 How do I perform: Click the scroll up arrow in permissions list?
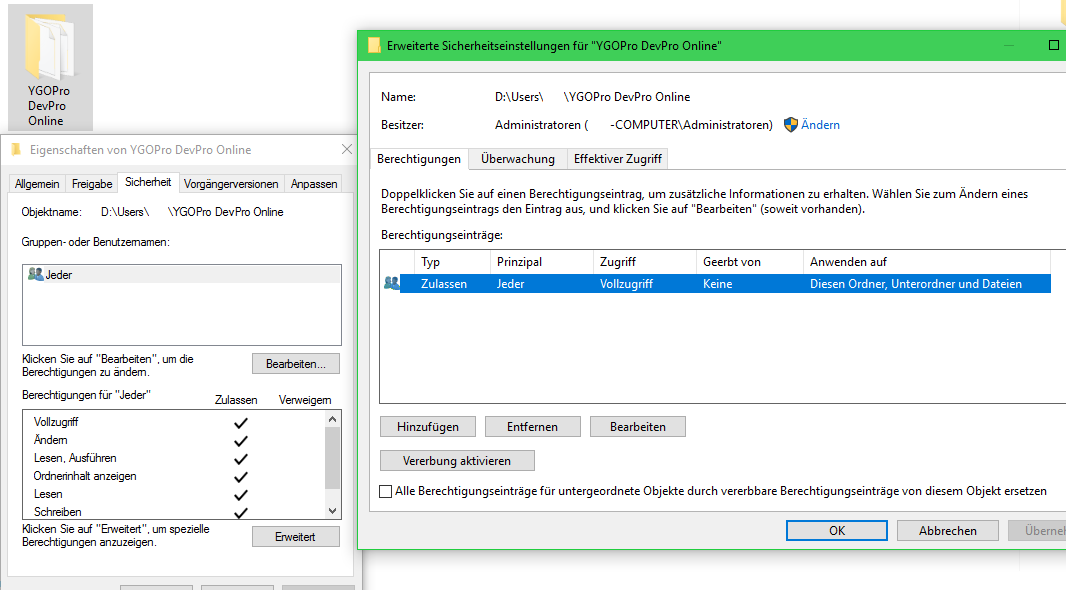pyautogui.click(x=332, y=419)
